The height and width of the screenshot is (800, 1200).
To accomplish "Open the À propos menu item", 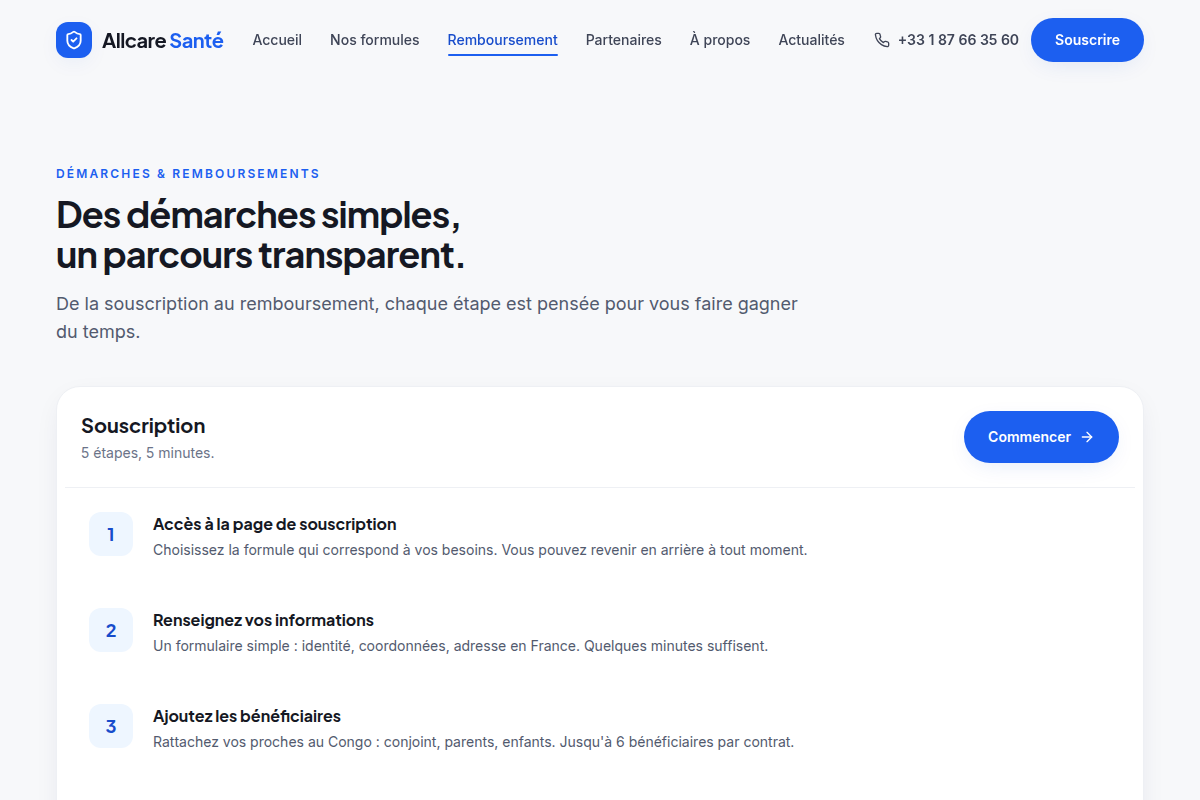I will tap(720, 40).
